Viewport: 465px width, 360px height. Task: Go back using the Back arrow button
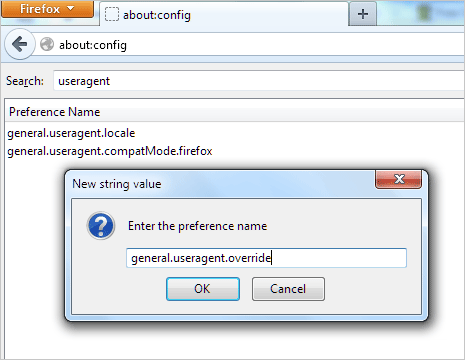click(20, 44)
